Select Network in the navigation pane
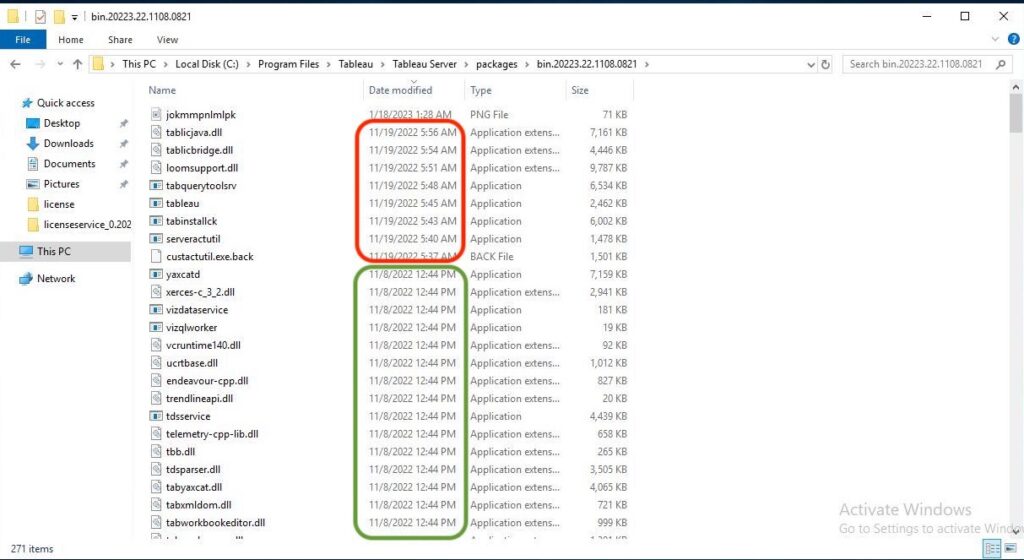The image size is (1024, 560). (56, 278)
